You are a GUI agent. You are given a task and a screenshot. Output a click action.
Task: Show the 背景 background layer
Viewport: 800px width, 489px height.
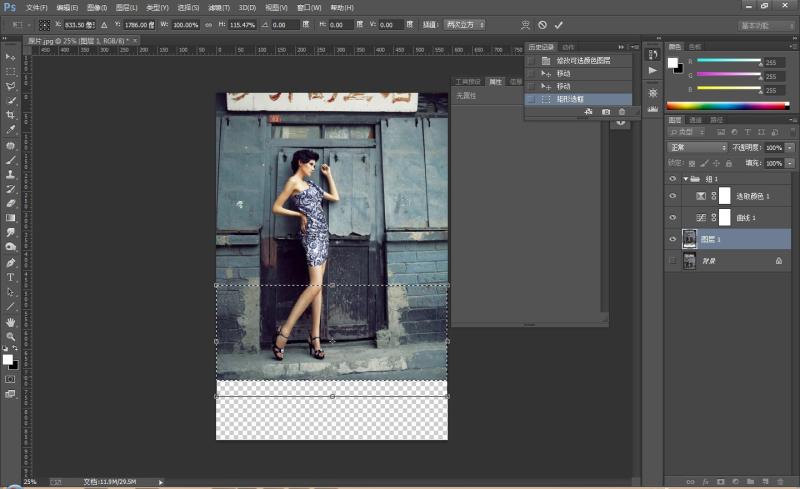tap(672, 260)
